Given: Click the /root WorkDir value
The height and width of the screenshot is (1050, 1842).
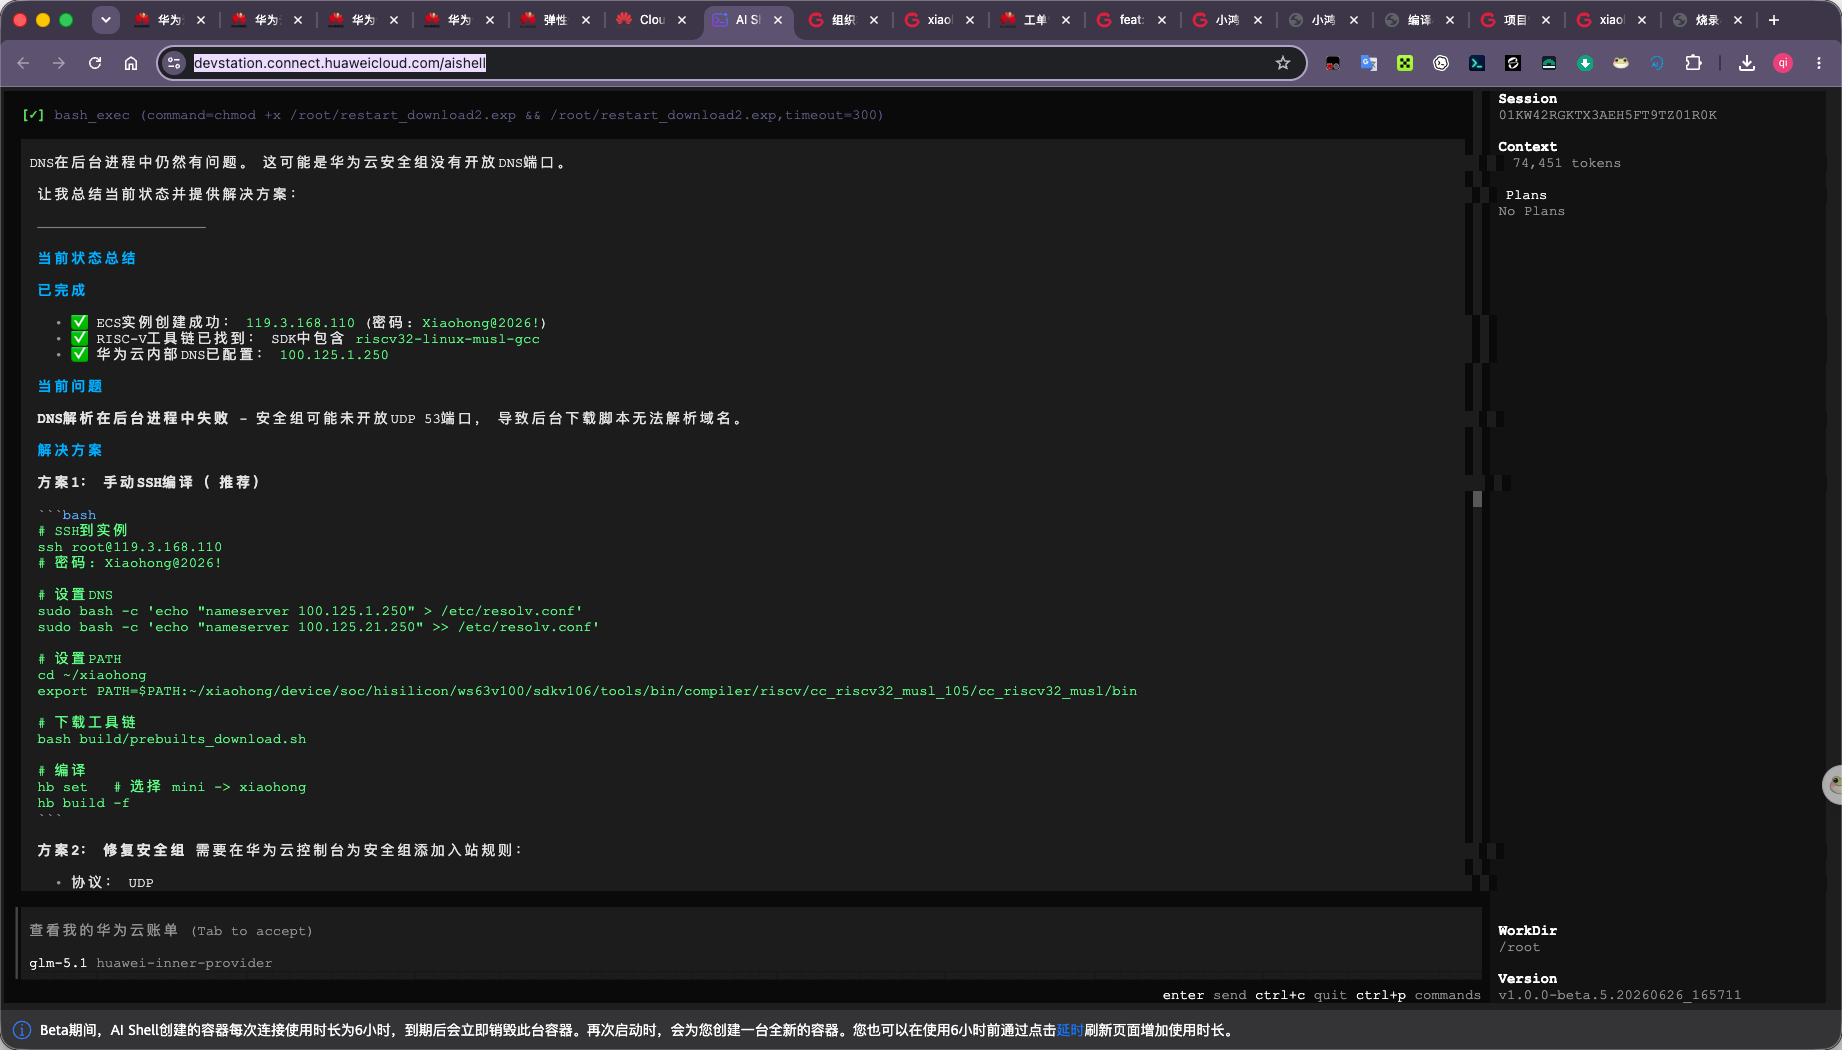Looking at the screenshot, I should [1519, 947].
